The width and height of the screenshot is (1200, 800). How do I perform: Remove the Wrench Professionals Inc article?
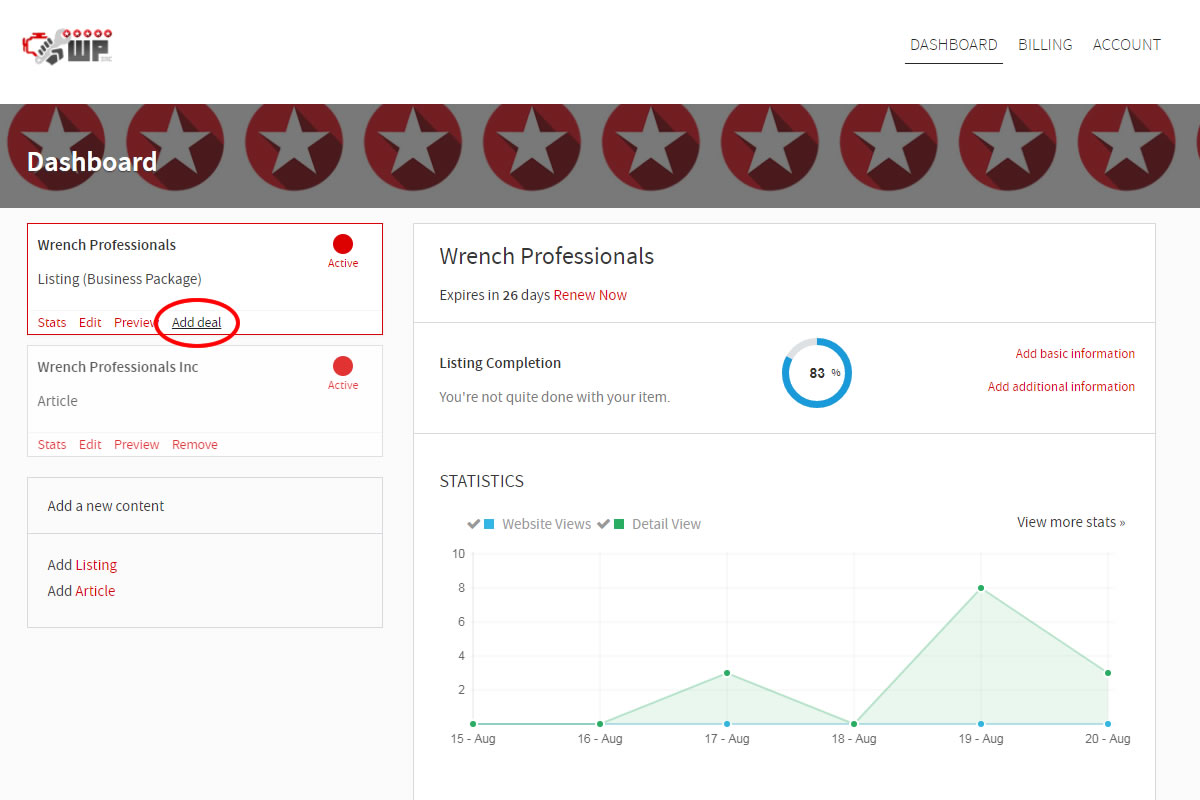(195, 445)
